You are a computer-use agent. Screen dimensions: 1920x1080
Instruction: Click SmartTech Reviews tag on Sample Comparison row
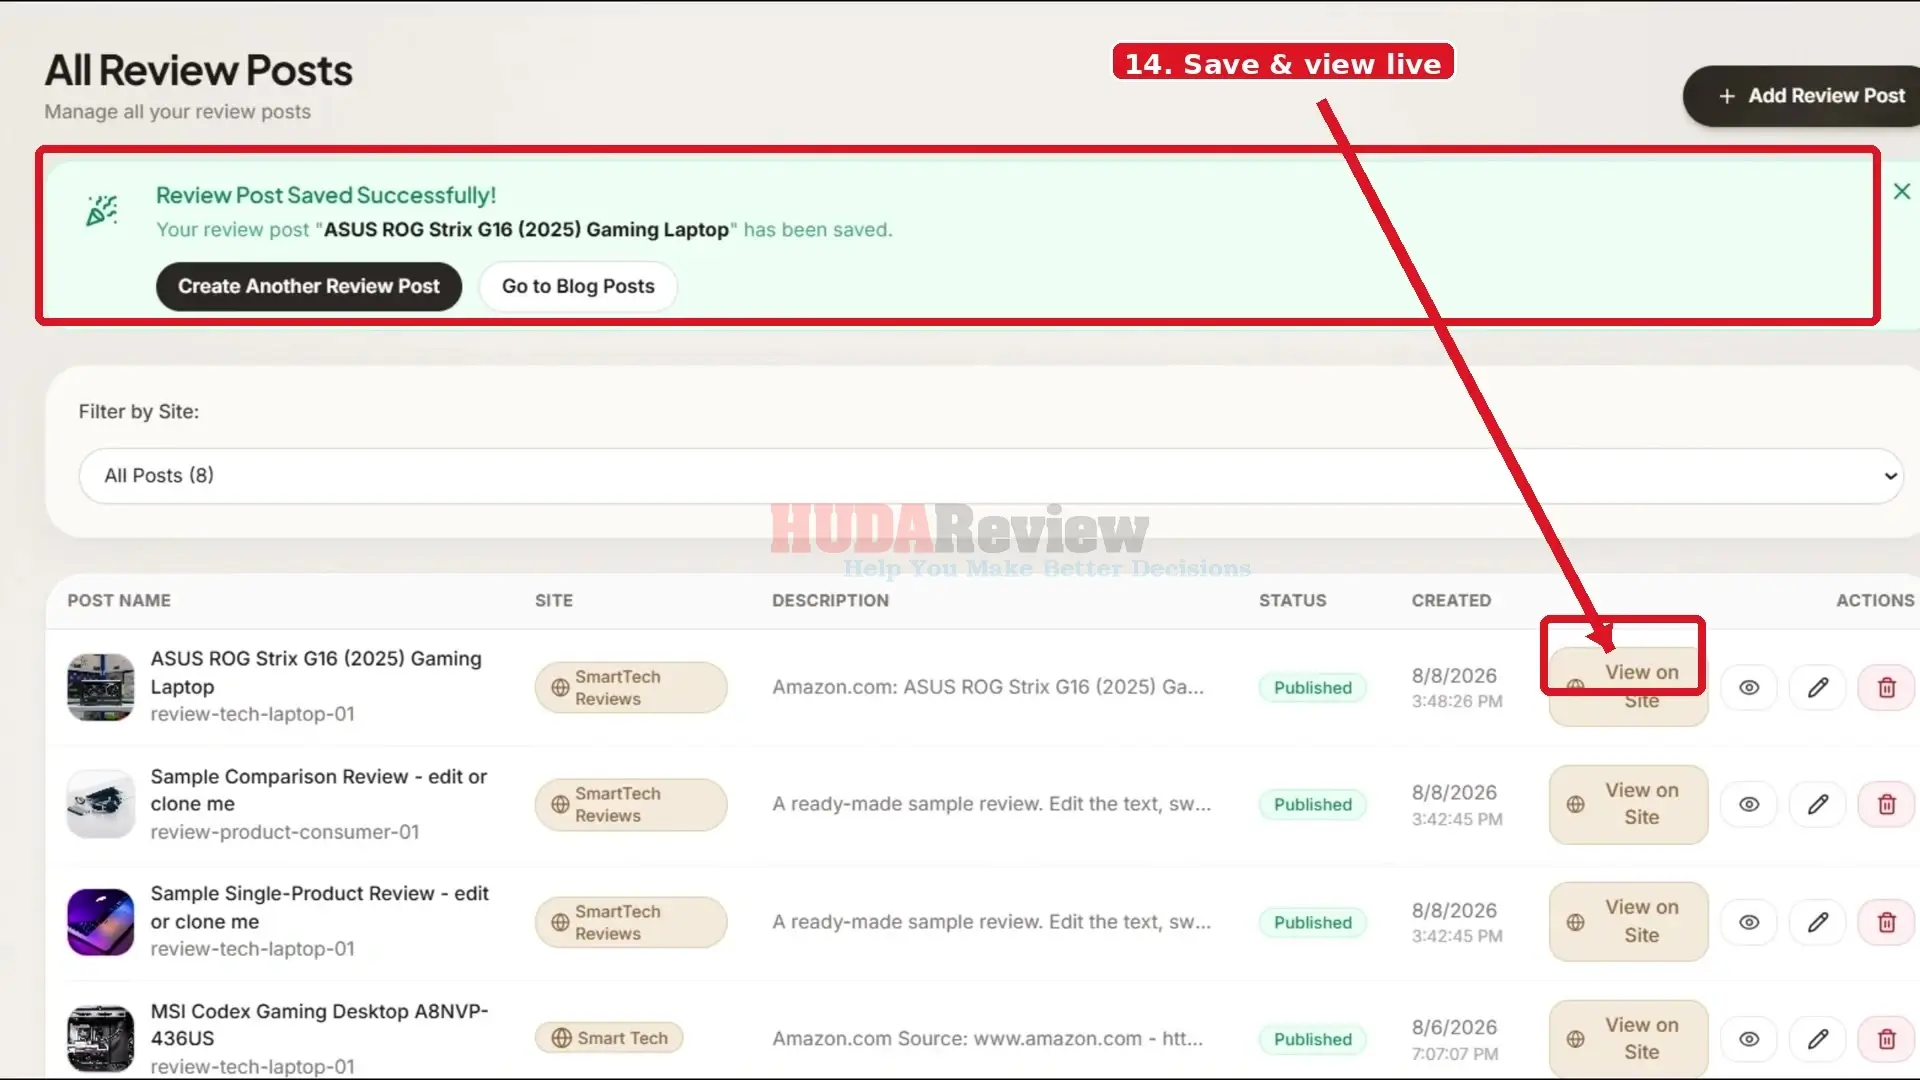pos(631,805)
